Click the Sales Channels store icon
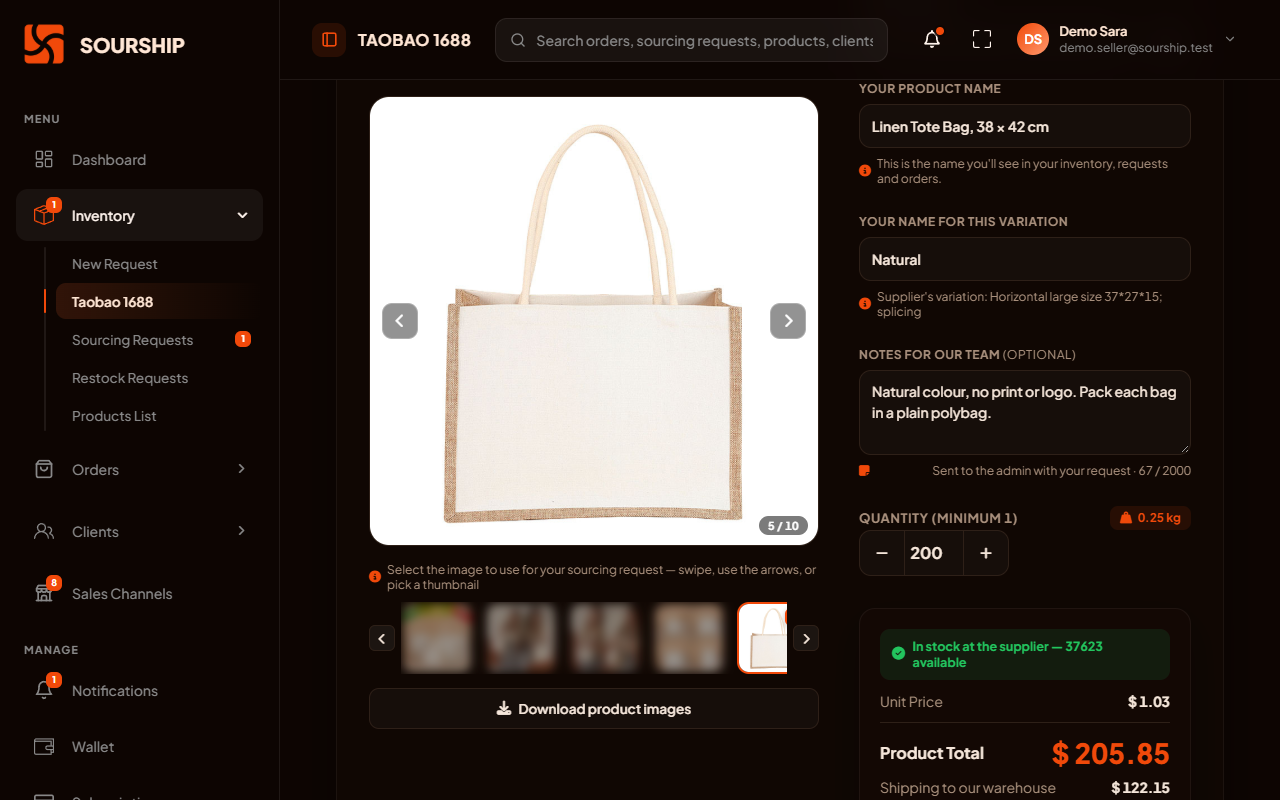The image size is (1280, 800). click(x=44, y=593)
